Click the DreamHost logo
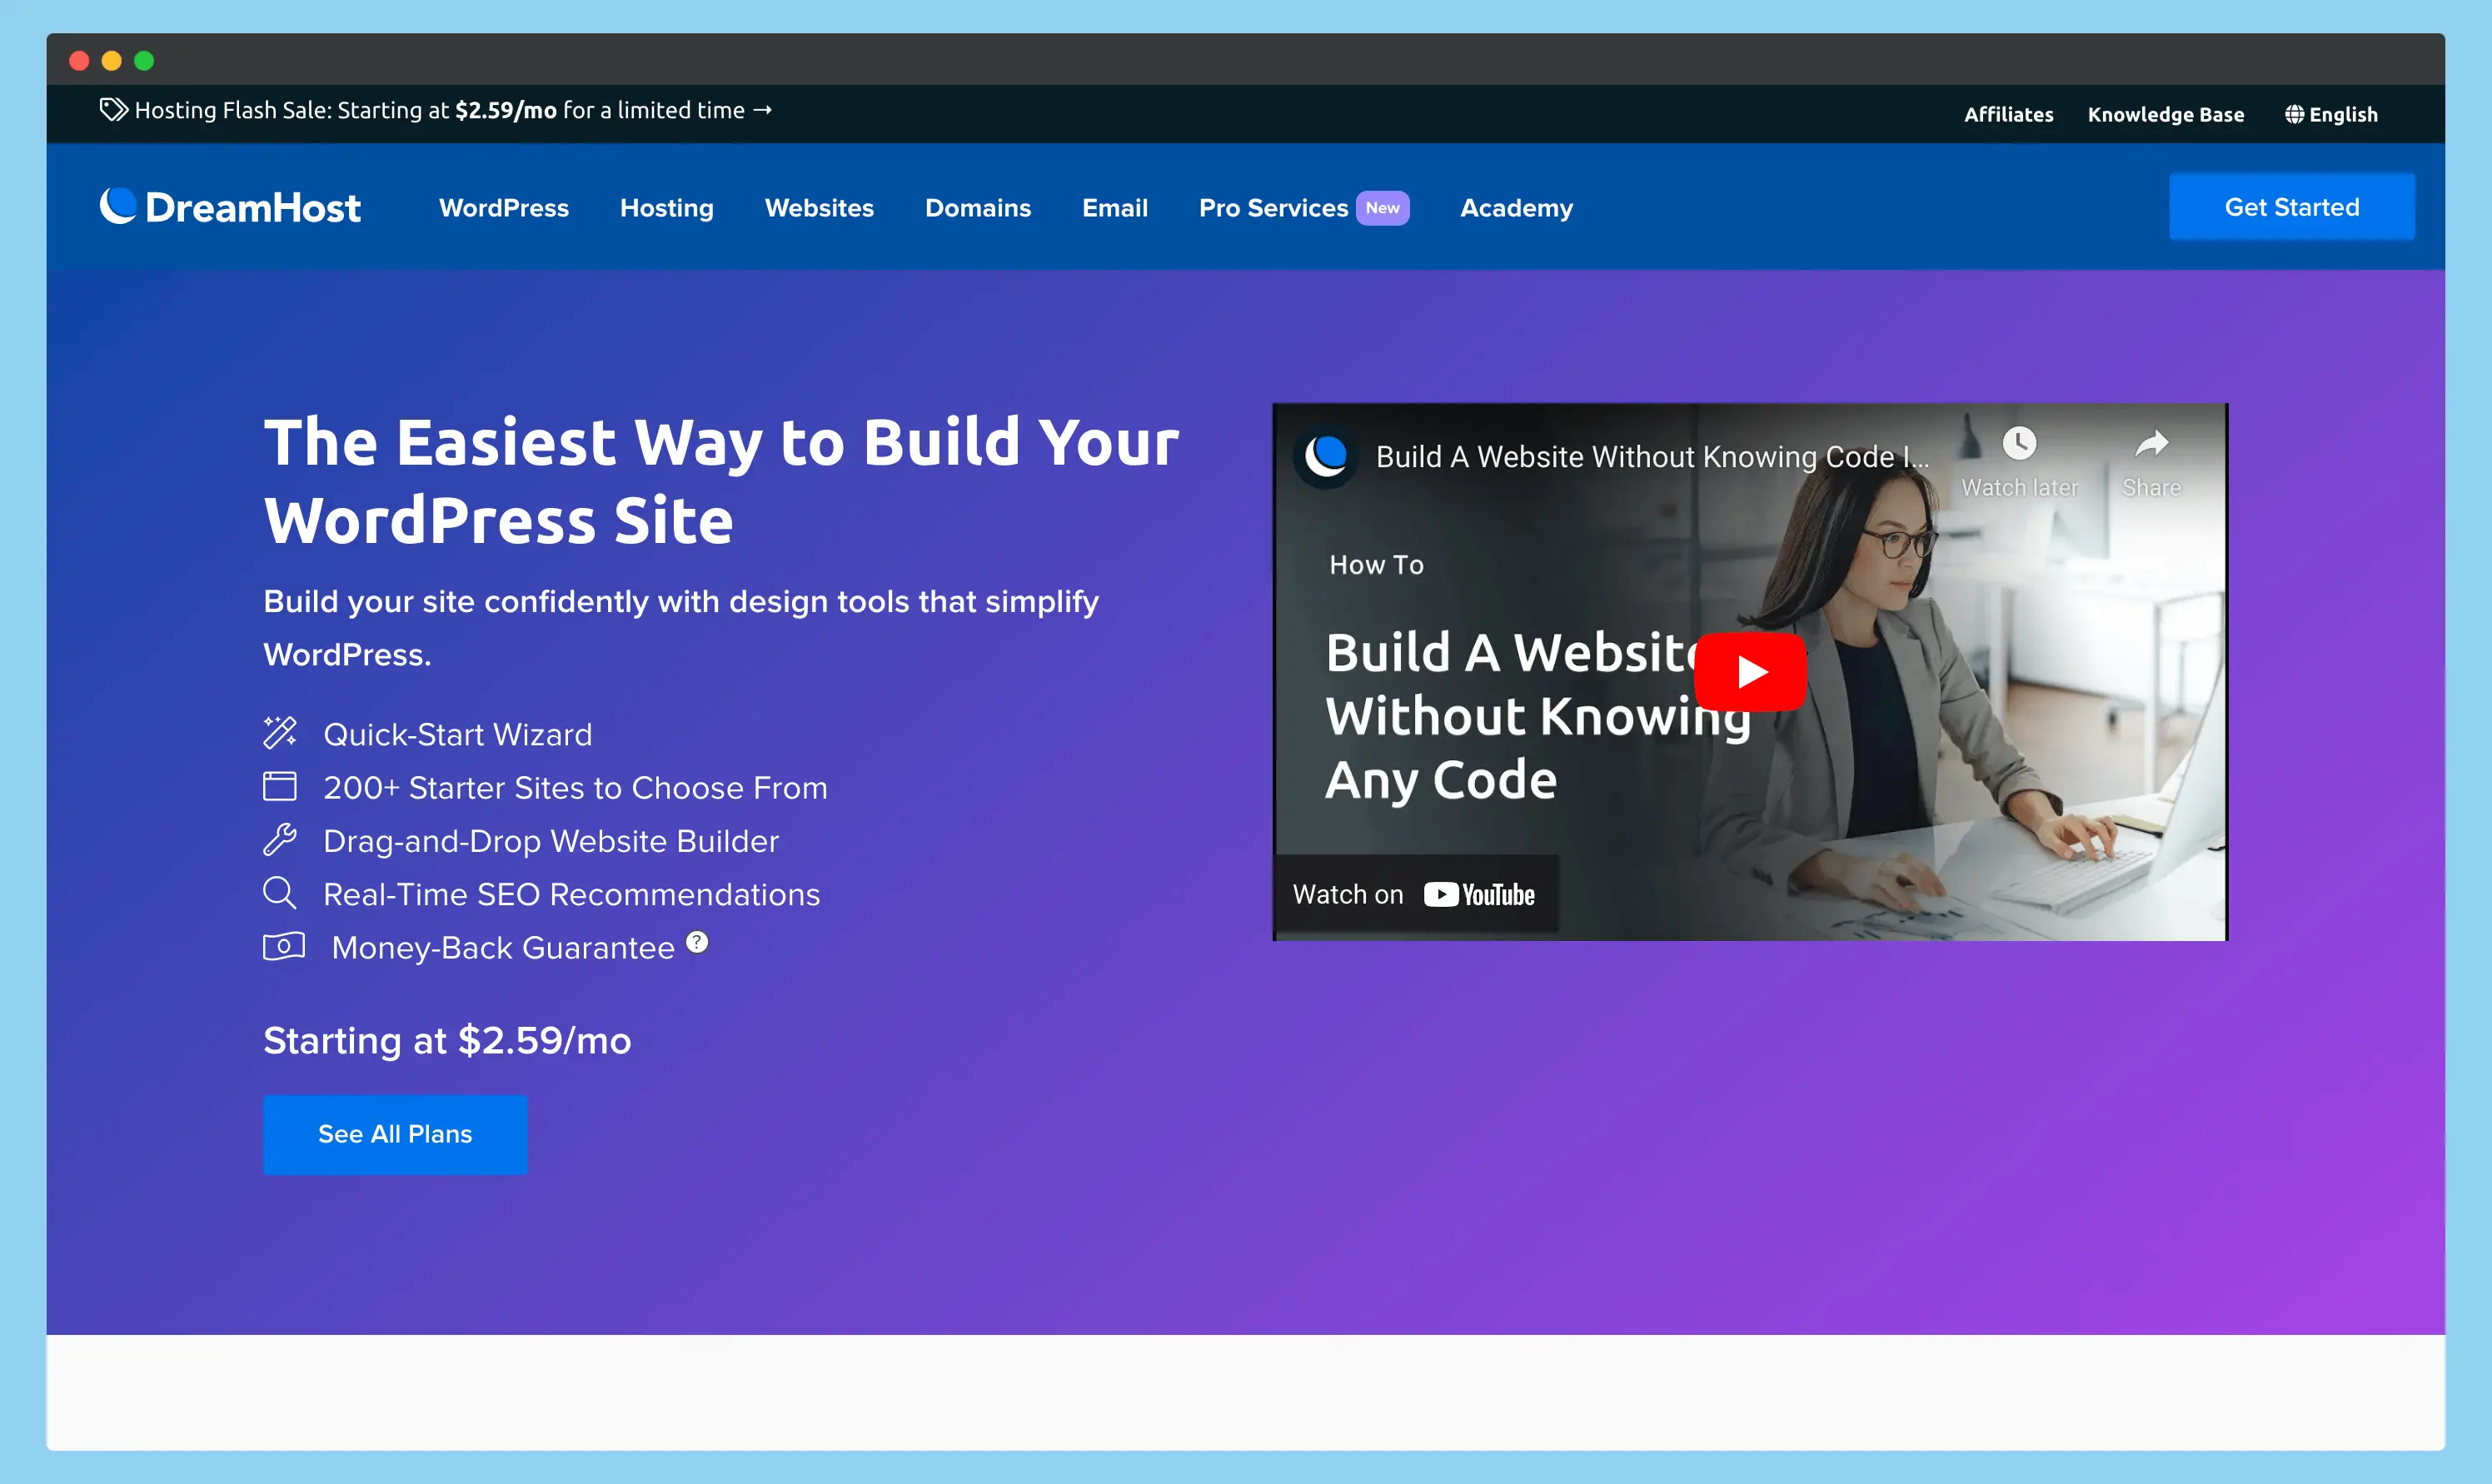The image size is (2492, 1484). click(230, 206)
